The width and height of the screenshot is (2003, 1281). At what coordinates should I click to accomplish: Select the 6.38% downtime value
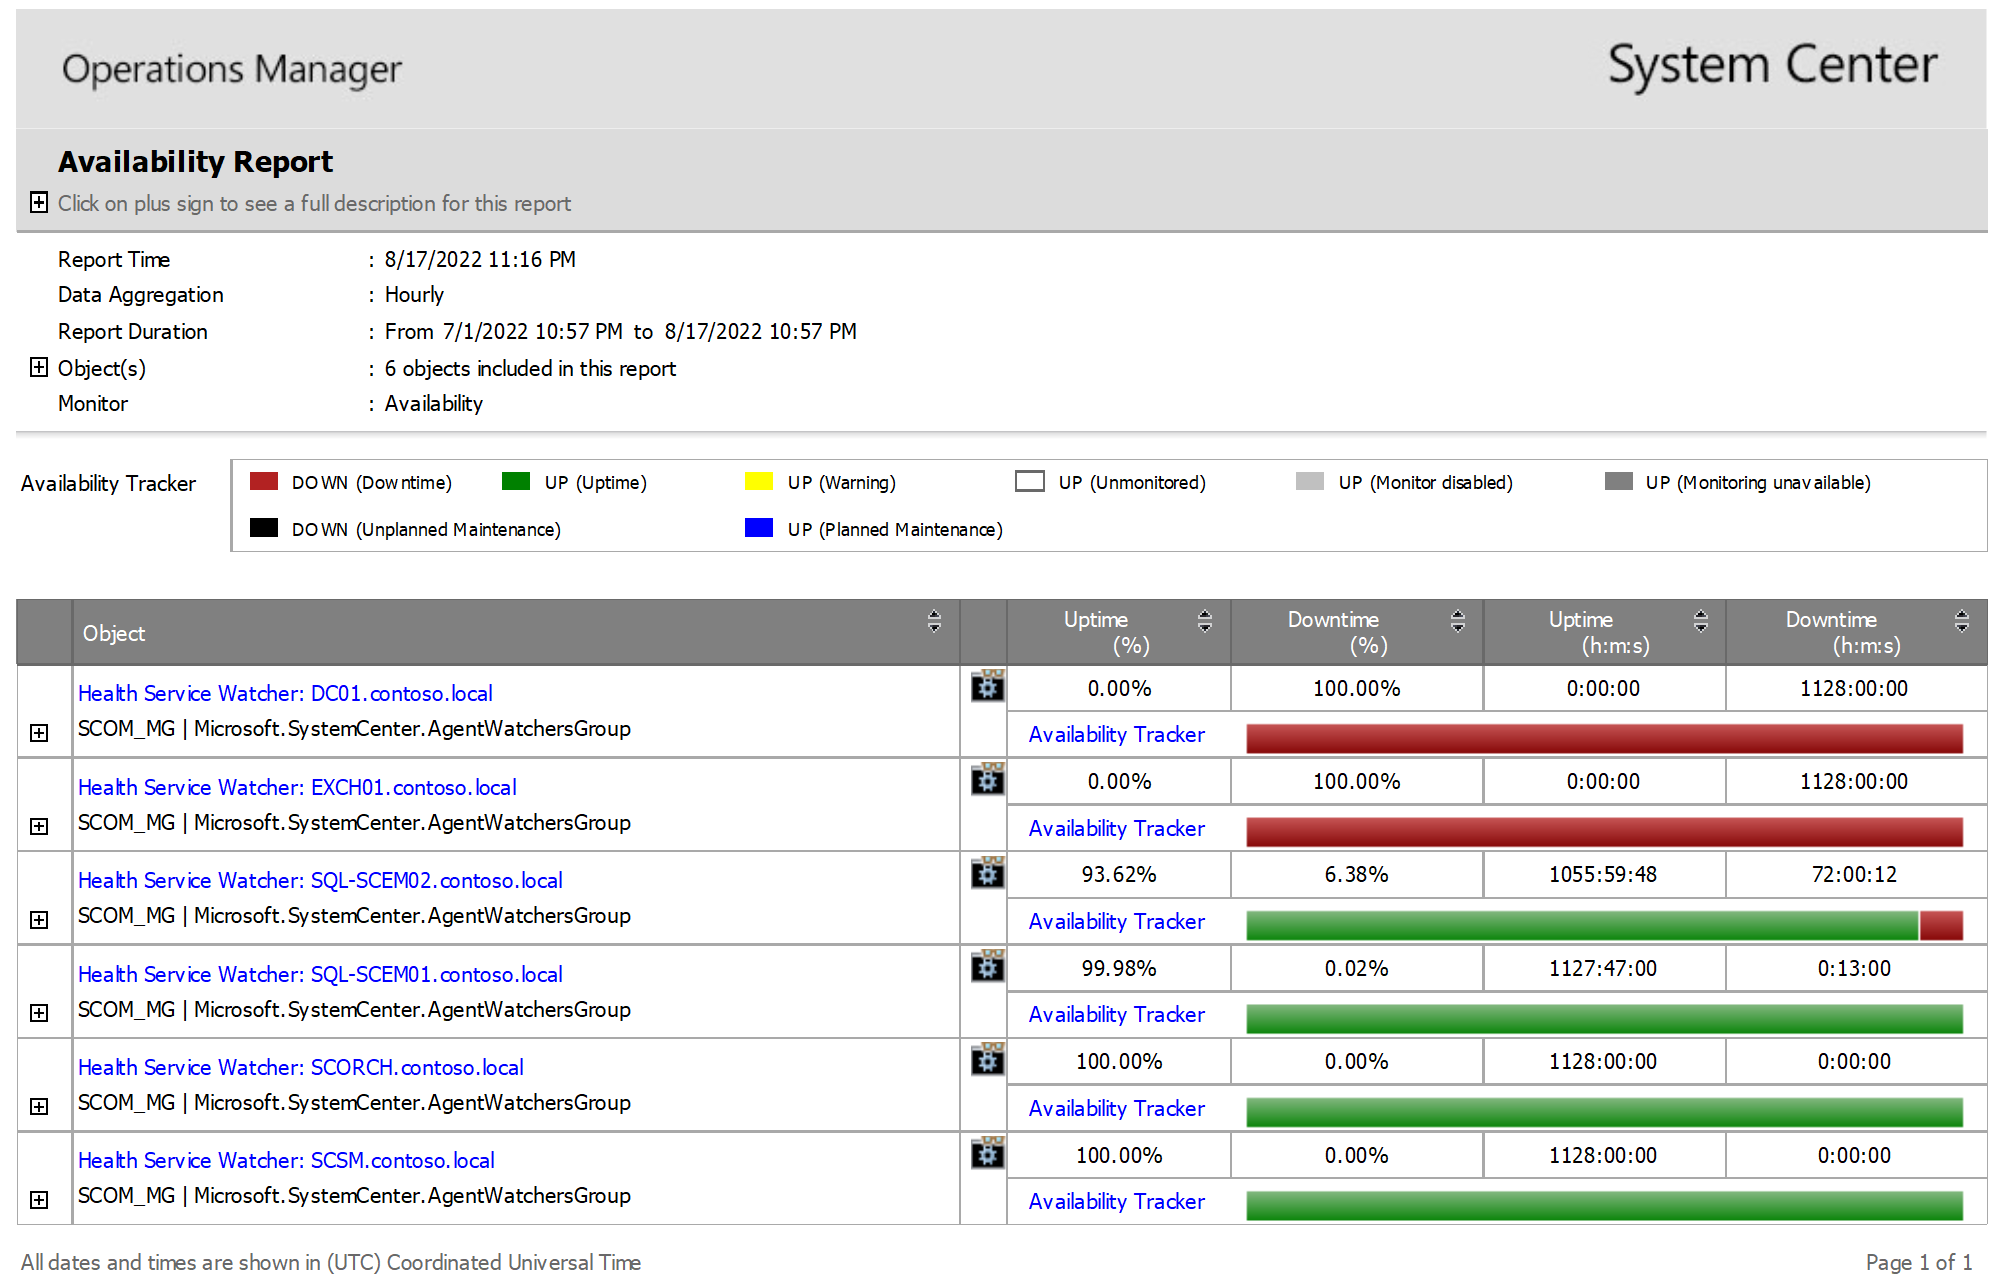[x=1356, y=874]
